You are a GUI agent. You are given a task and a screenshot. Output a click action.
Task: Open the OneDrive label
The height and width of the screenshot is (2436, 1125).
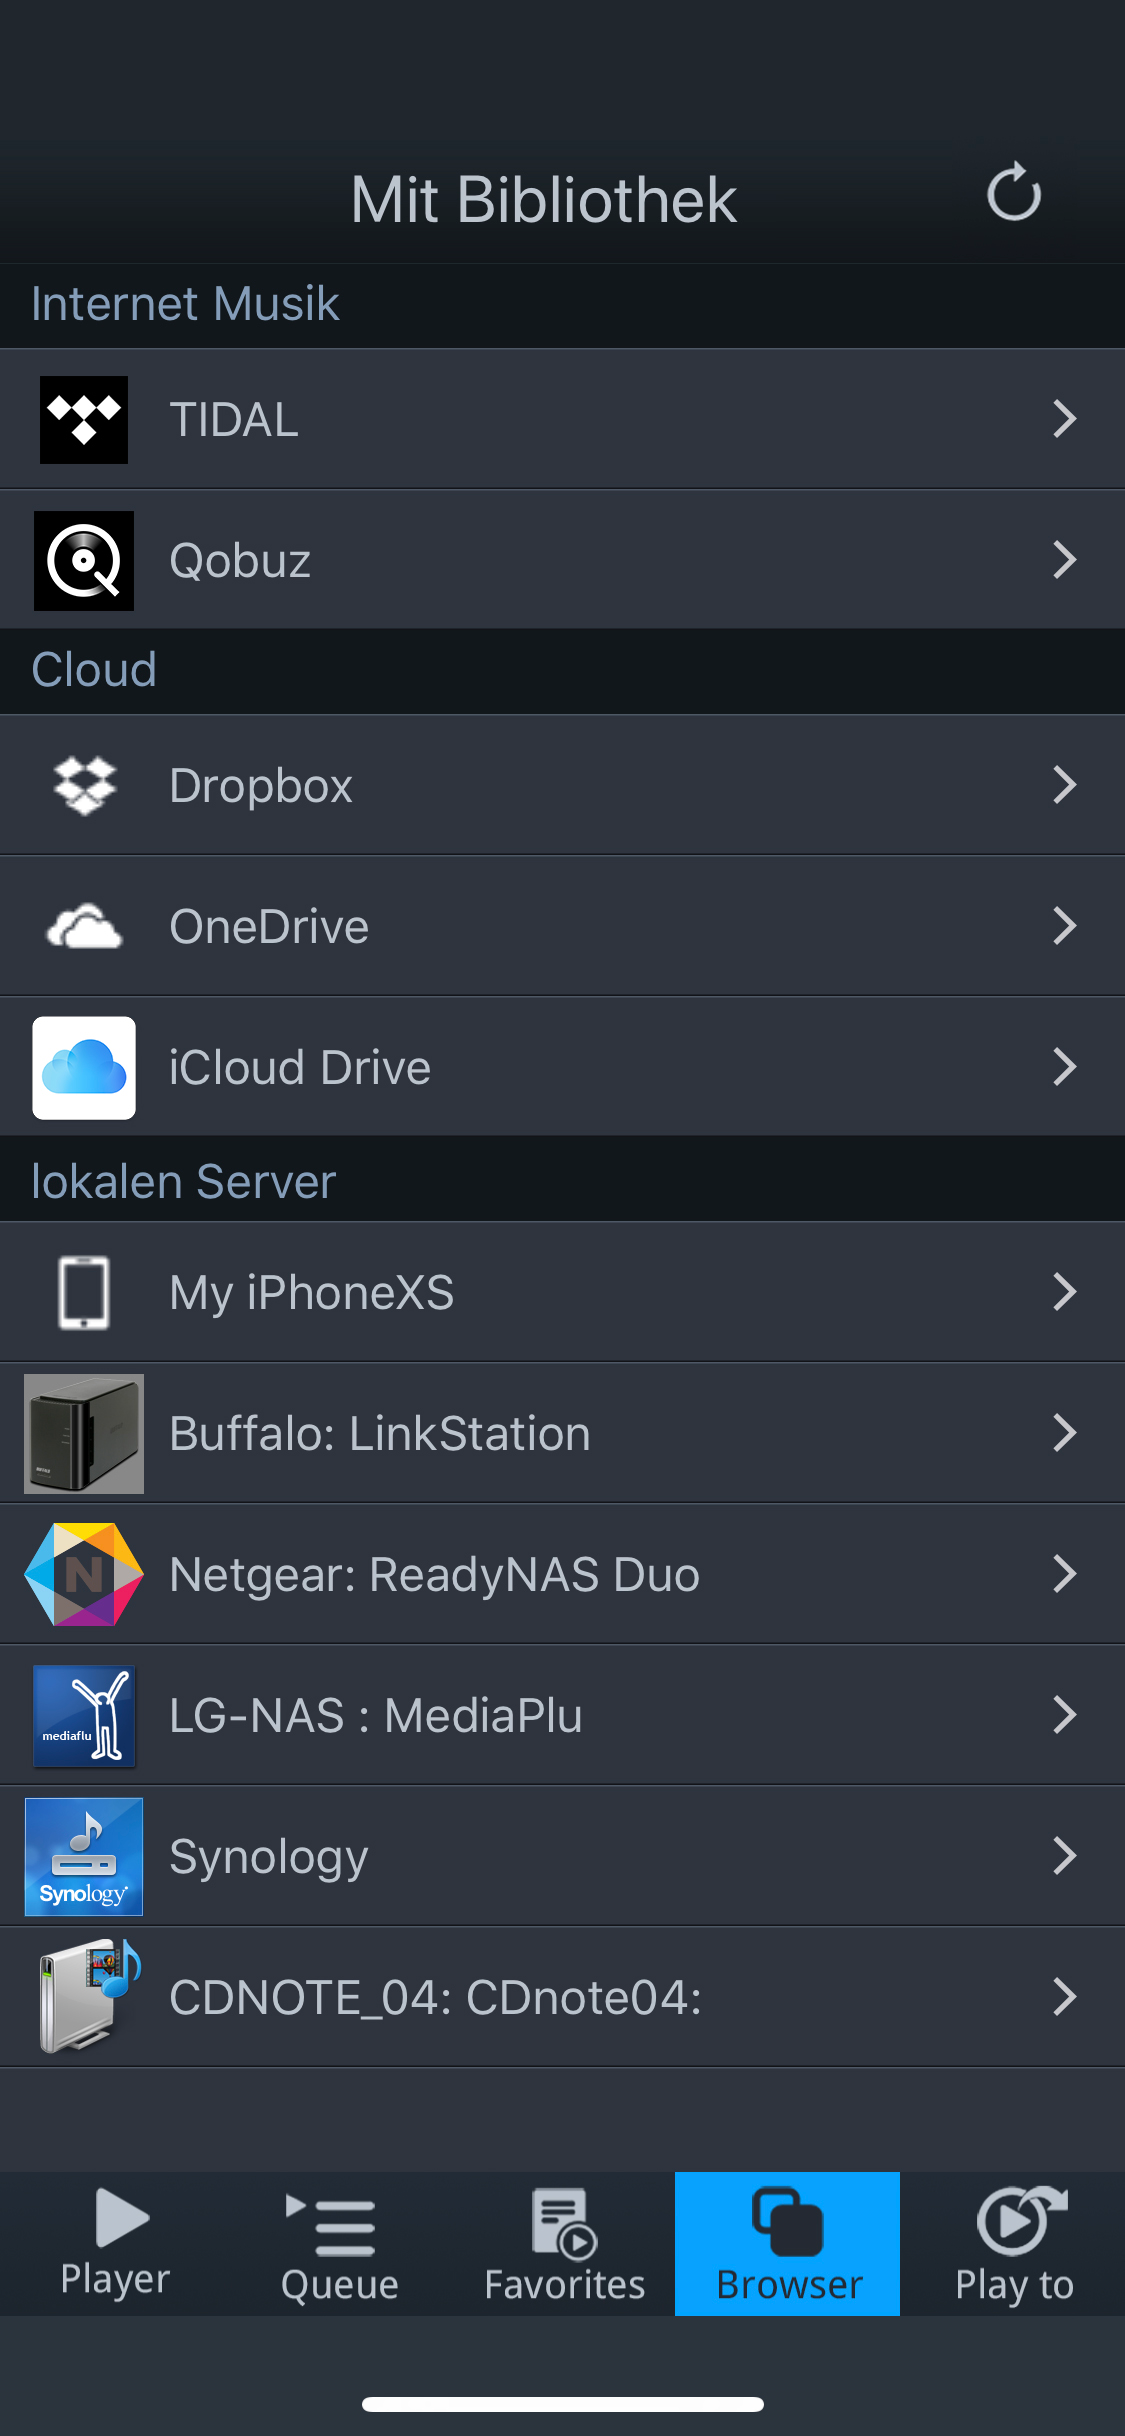tap(269, 927)
